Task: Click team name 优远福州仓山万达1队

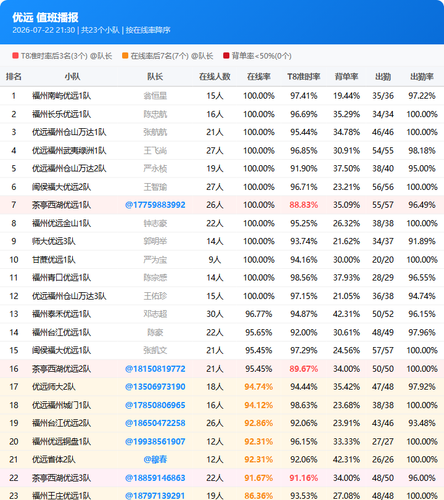Action: click(69, 132)
